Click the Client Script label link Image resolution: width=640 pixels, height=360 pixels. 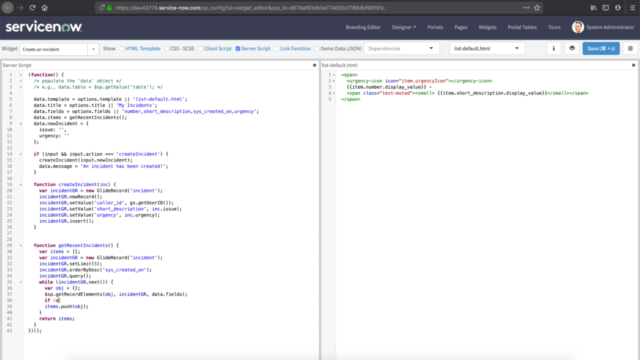[218, 49]
